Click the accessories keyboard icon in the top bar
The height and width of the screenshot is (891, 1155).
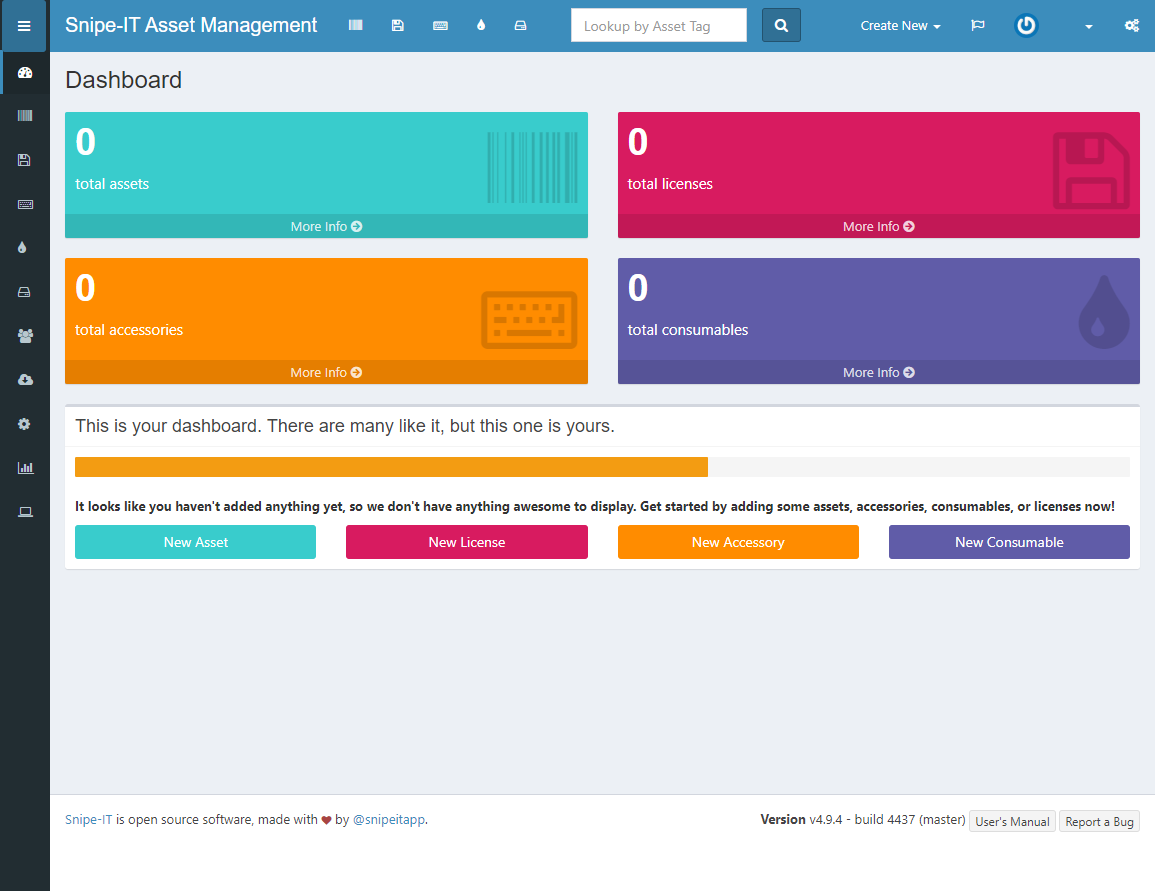(x=440, y=25)
